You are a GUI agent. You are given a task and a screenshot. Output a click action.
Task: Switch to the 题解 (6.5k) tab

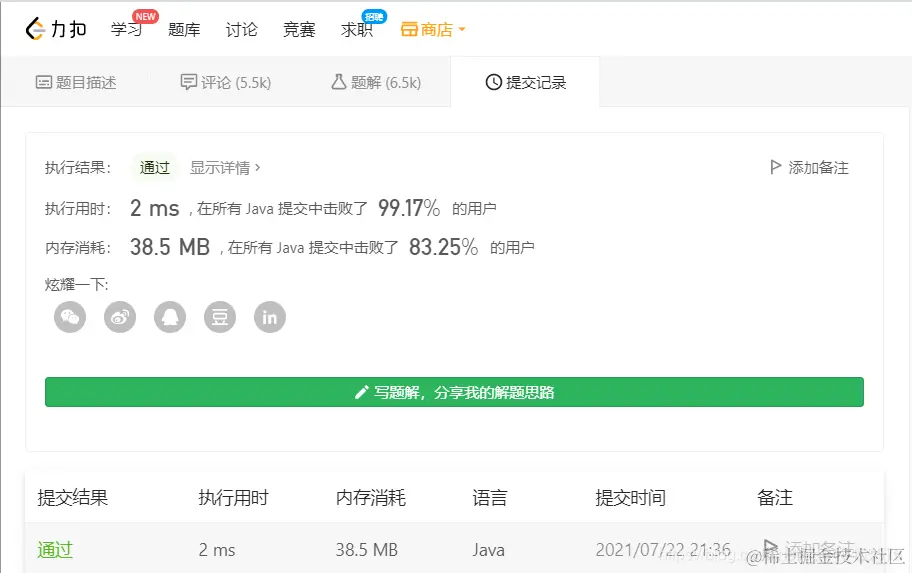376,83
